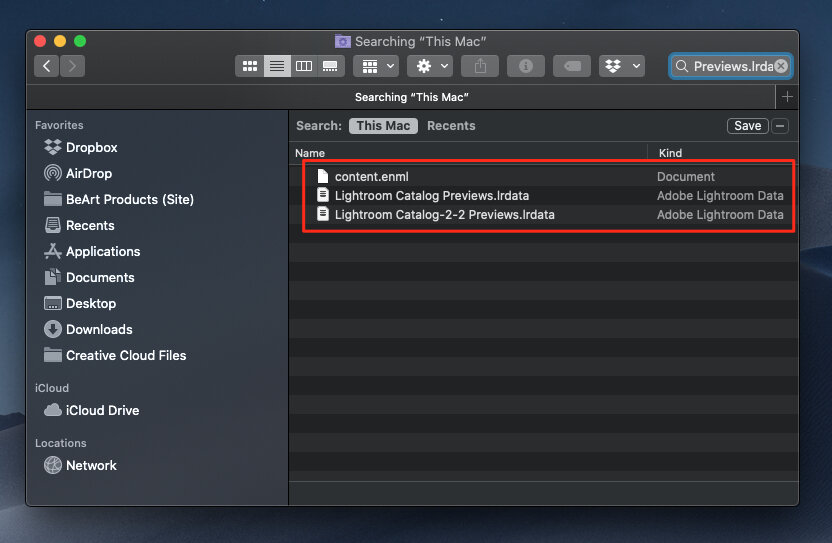Image resolution: width=832 pixels, height=543 pixels.
Task: Sort results by Kind column
Action: (670, 153)
